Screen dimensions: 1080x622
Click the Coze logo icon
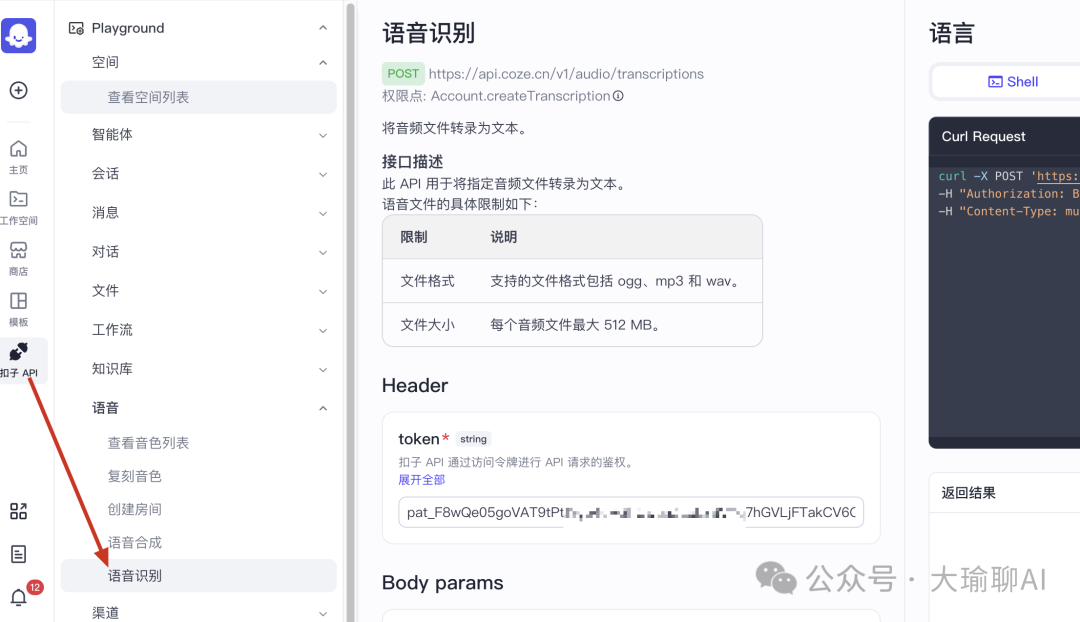pos(19,35)
